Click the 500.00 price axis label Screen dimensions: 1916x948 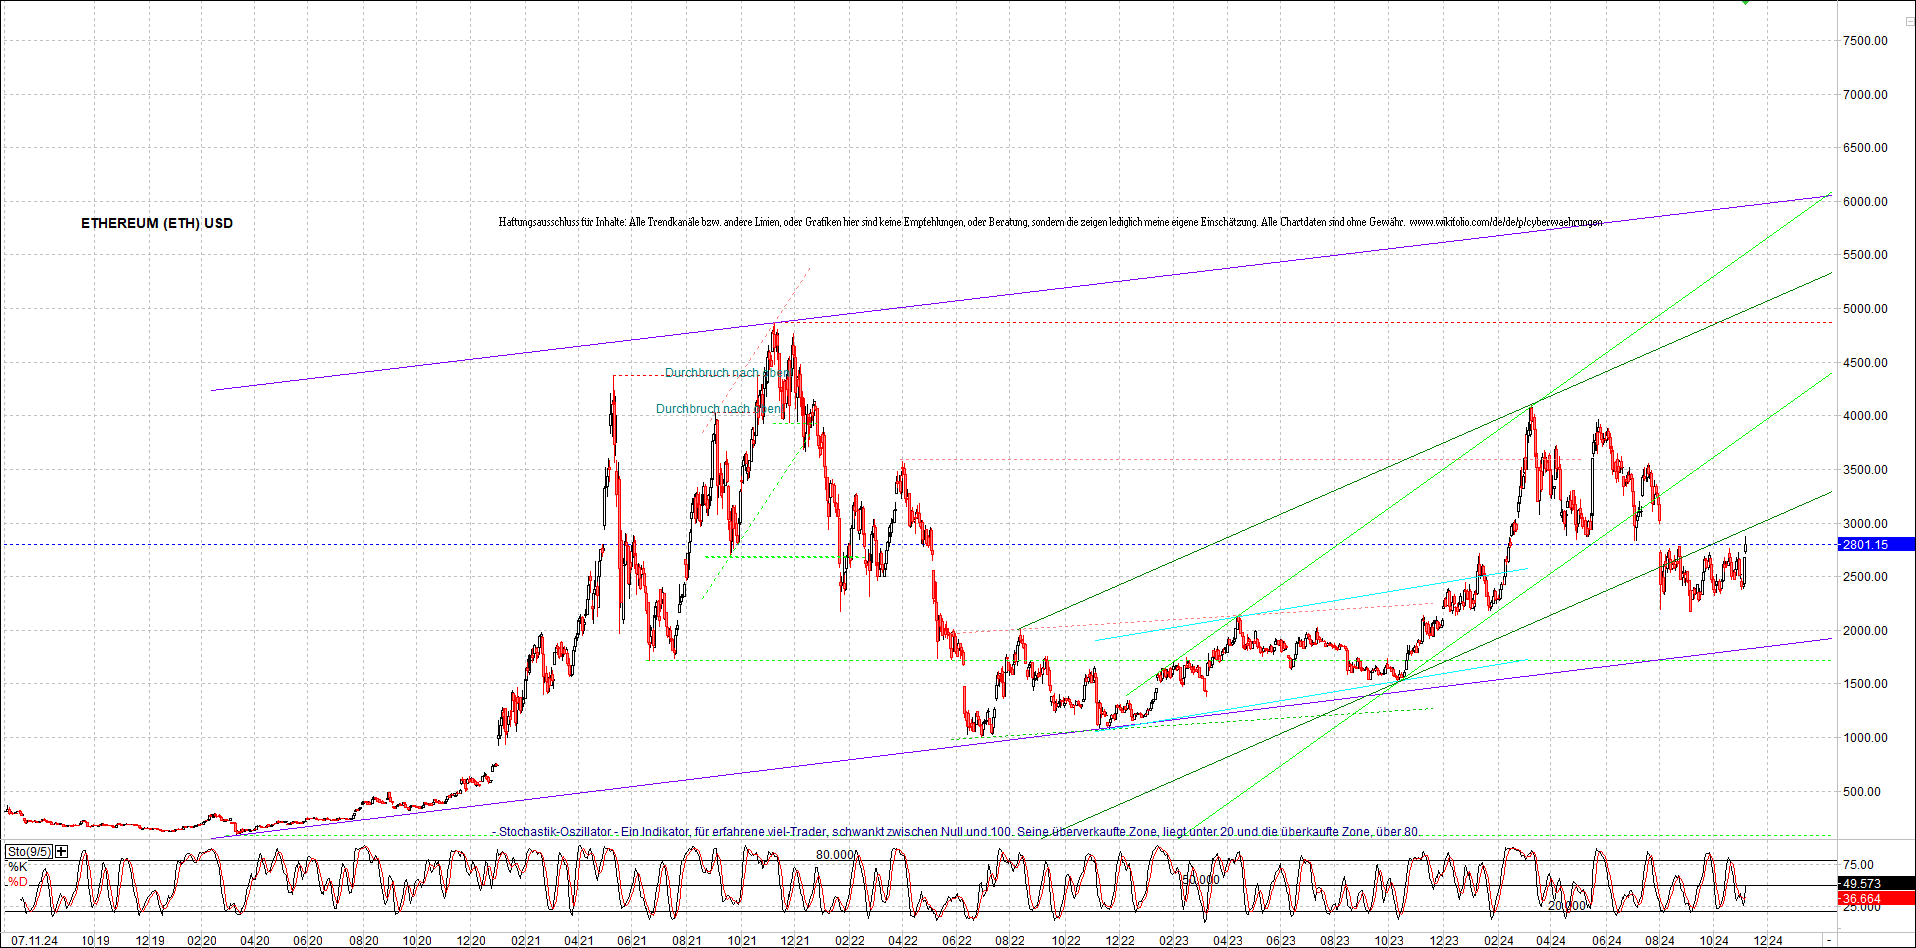pos(1862,792)
